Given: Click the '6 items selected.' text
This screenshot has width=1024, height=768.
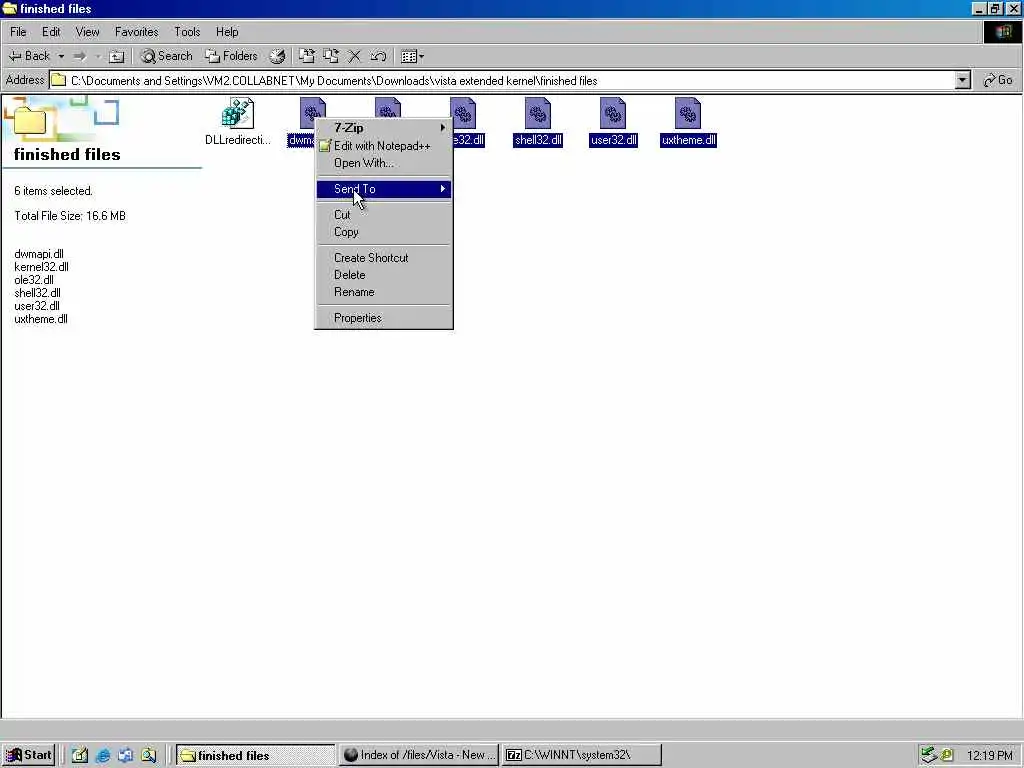Looking at the screenshot, I should click(54, 191).
